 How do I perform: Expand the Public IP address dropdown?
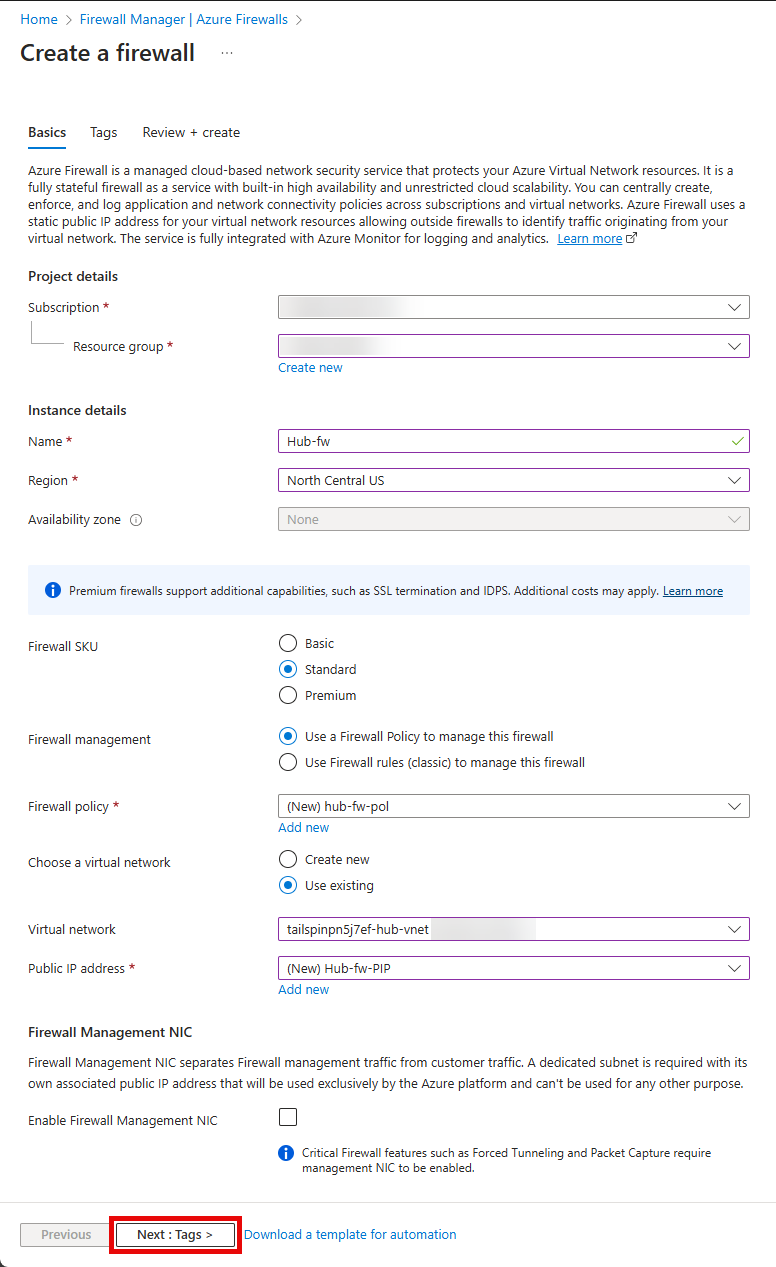point(514,968)
